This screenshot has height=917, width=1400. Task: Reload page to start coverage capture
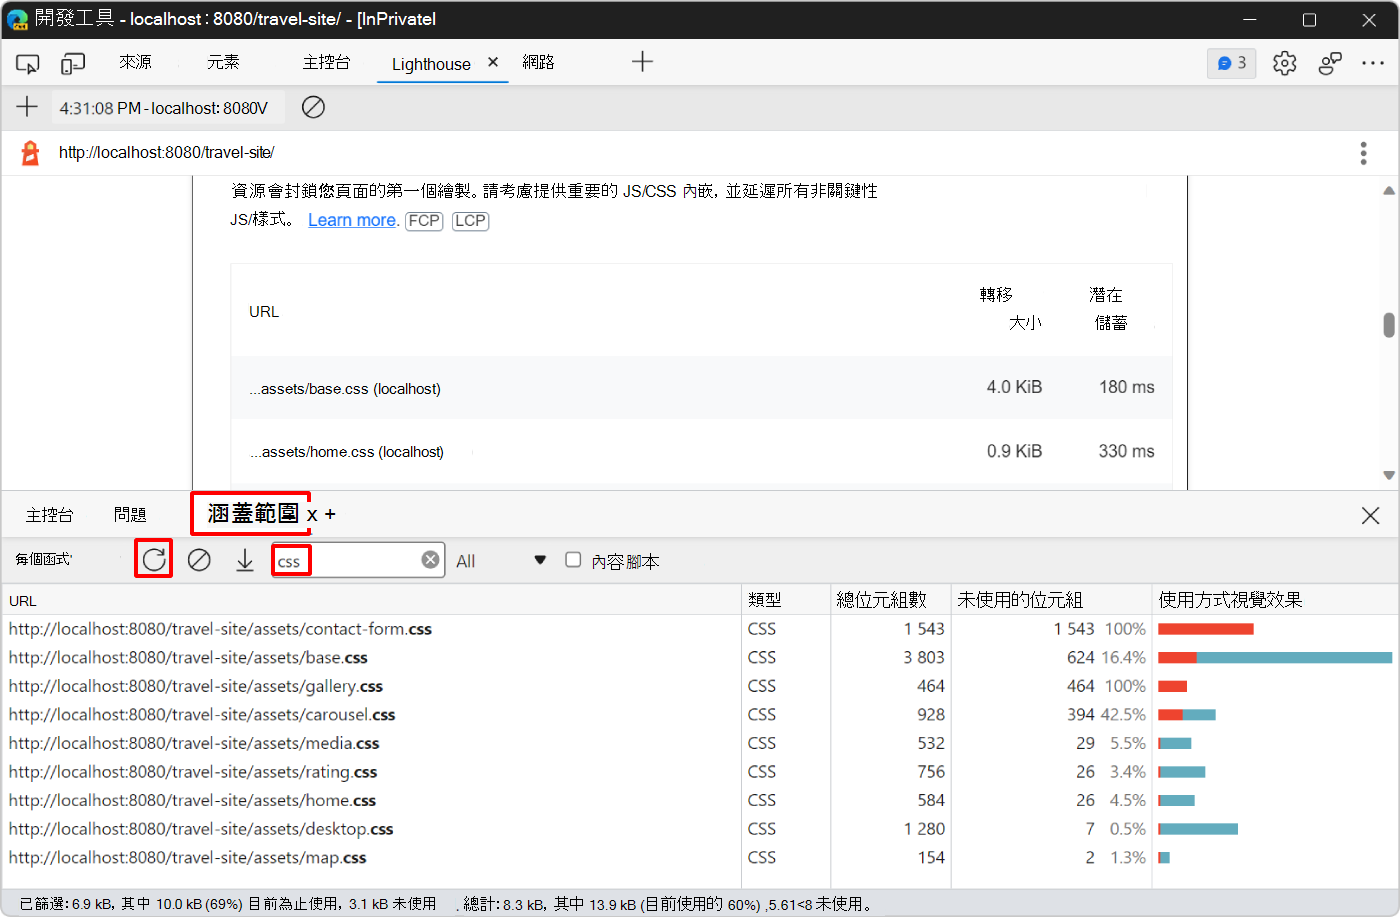point(153,560)
